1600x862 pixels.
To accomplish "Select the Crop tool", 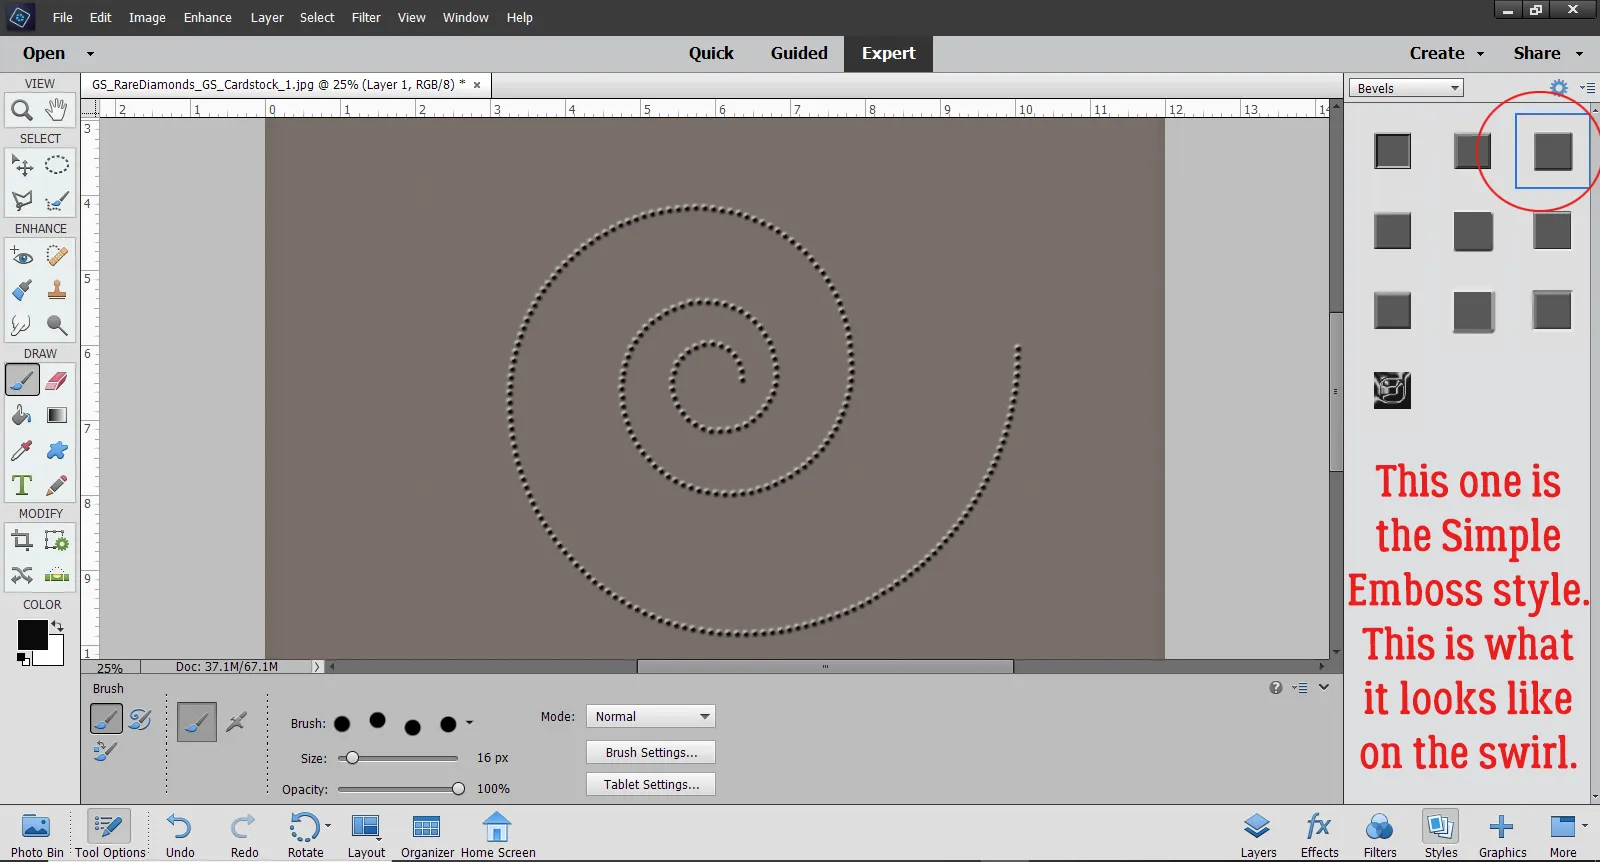I will tap(22, 541).
